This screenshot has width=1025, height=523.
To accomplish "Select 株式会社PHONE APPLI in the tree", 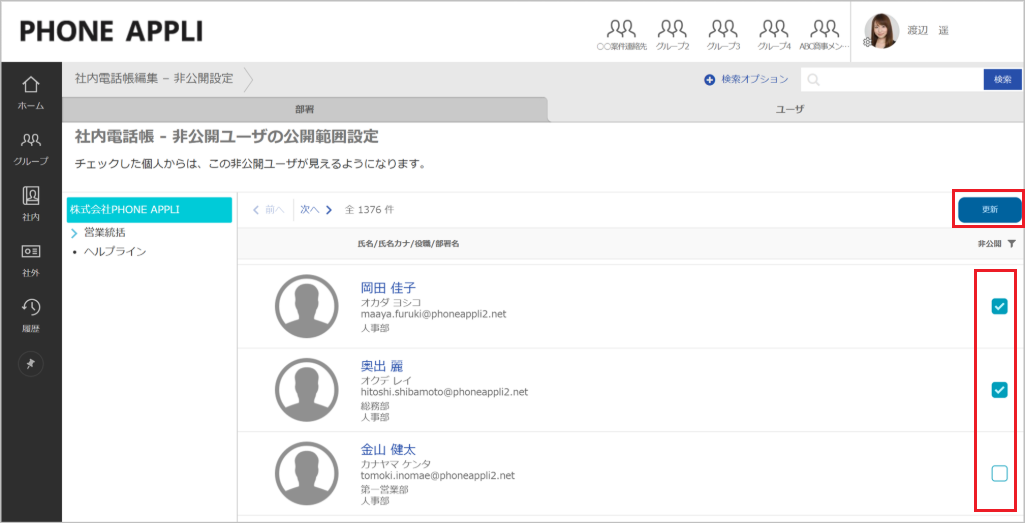I will click(149, 210).
